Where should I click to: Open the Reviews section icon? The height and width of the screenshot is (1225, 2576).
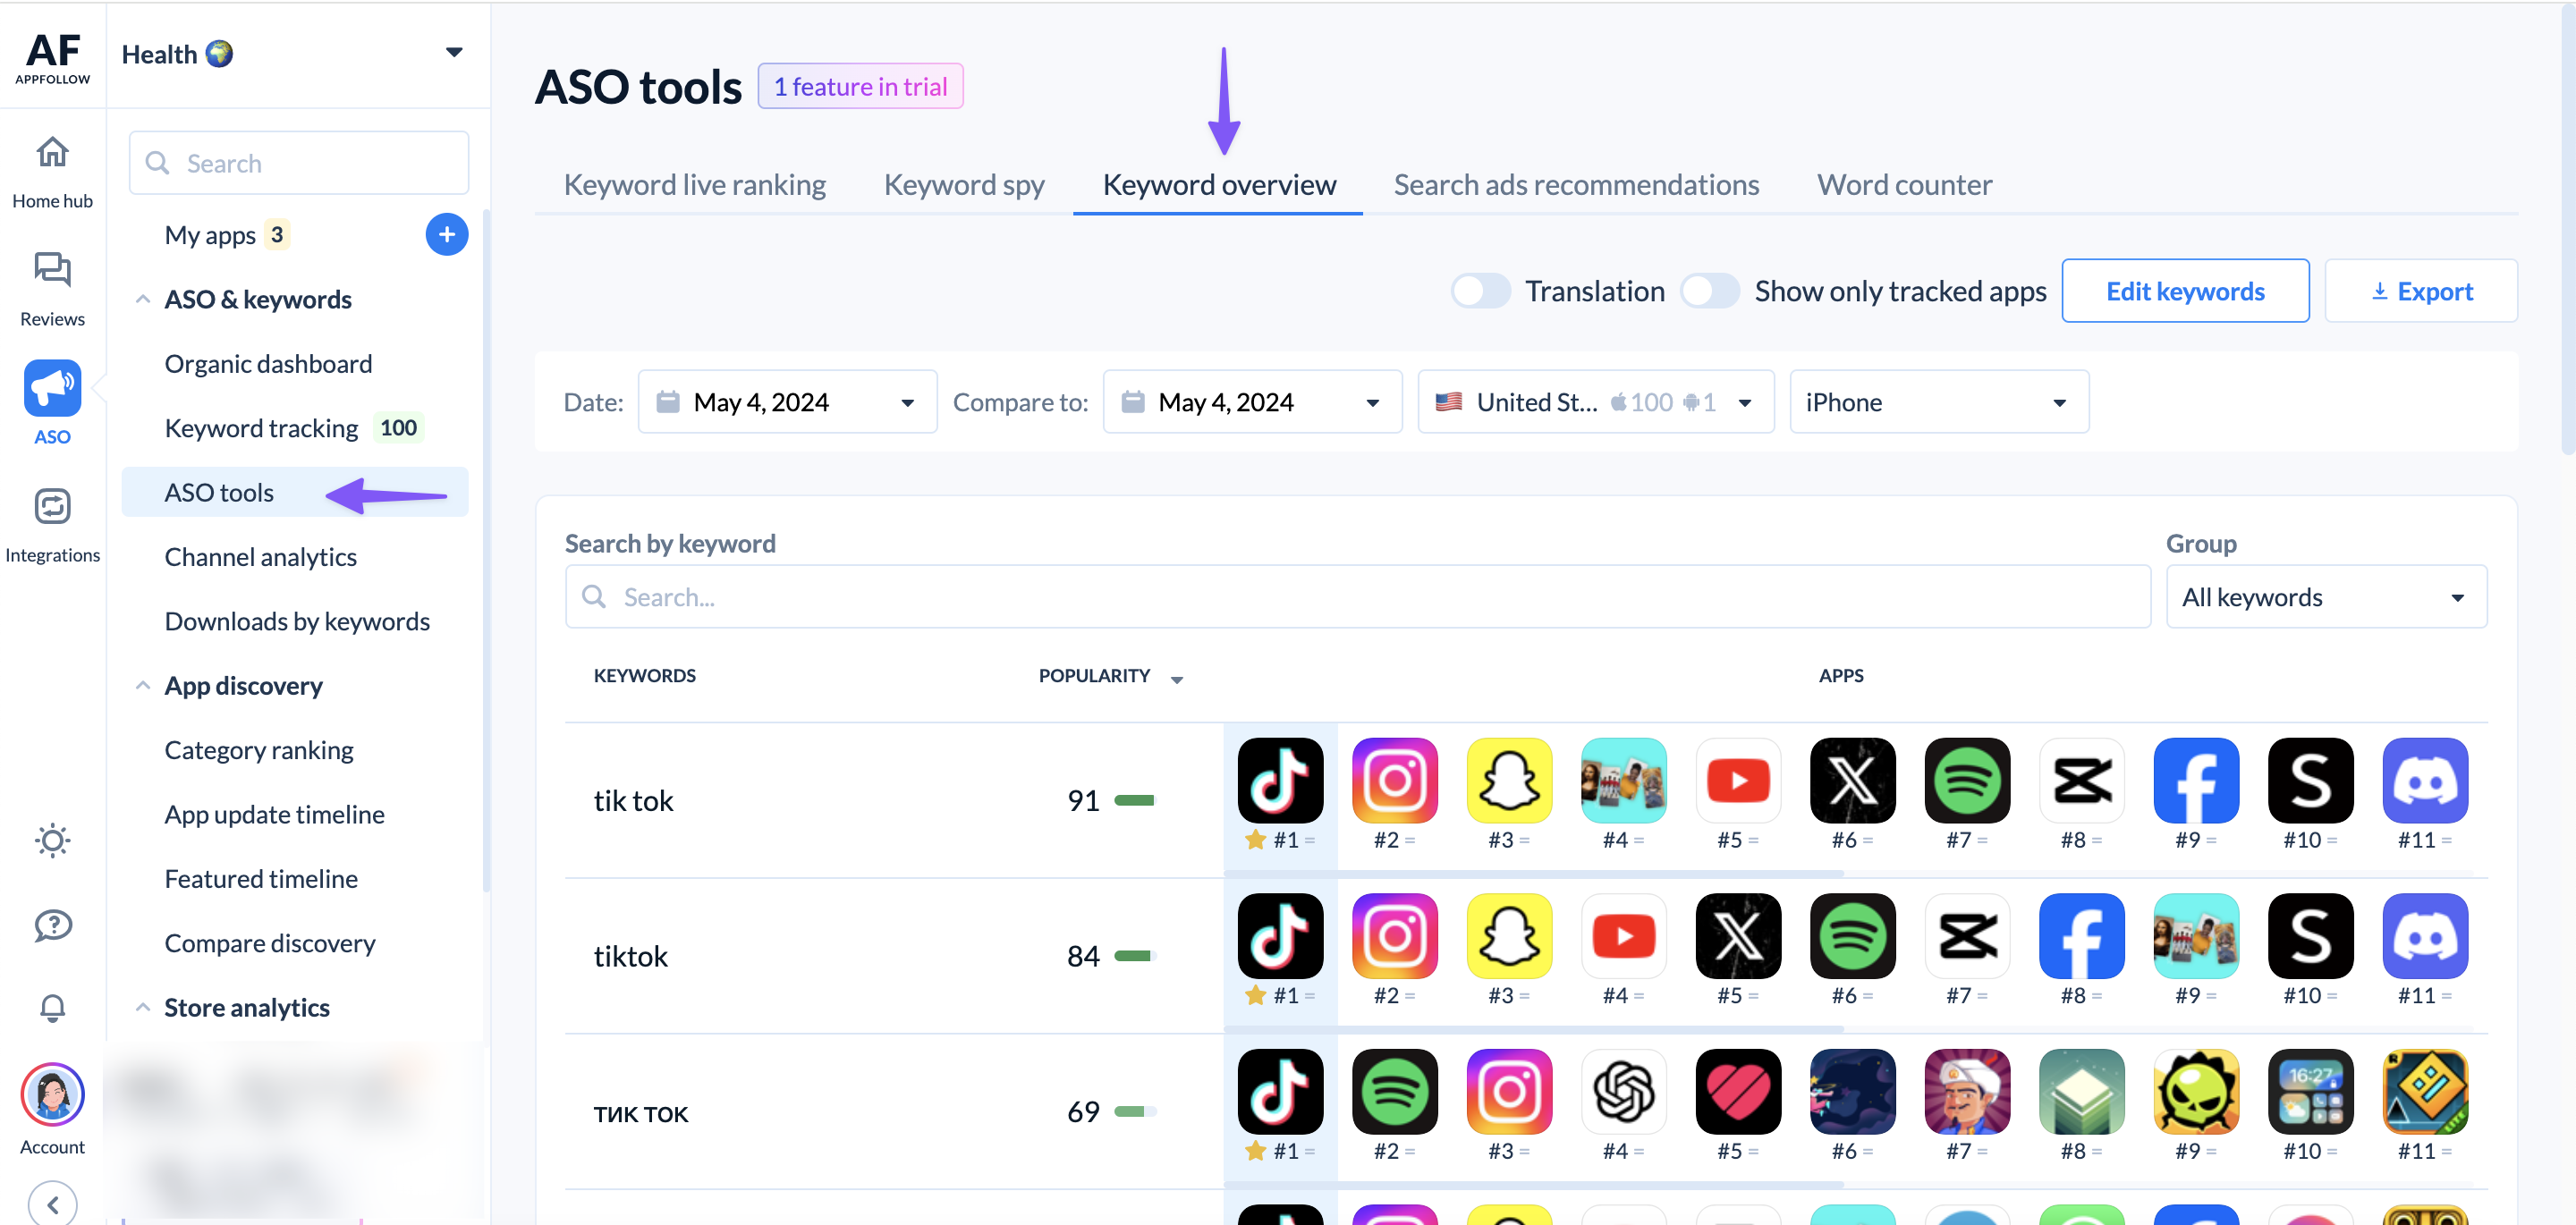(x=52, y=270)
